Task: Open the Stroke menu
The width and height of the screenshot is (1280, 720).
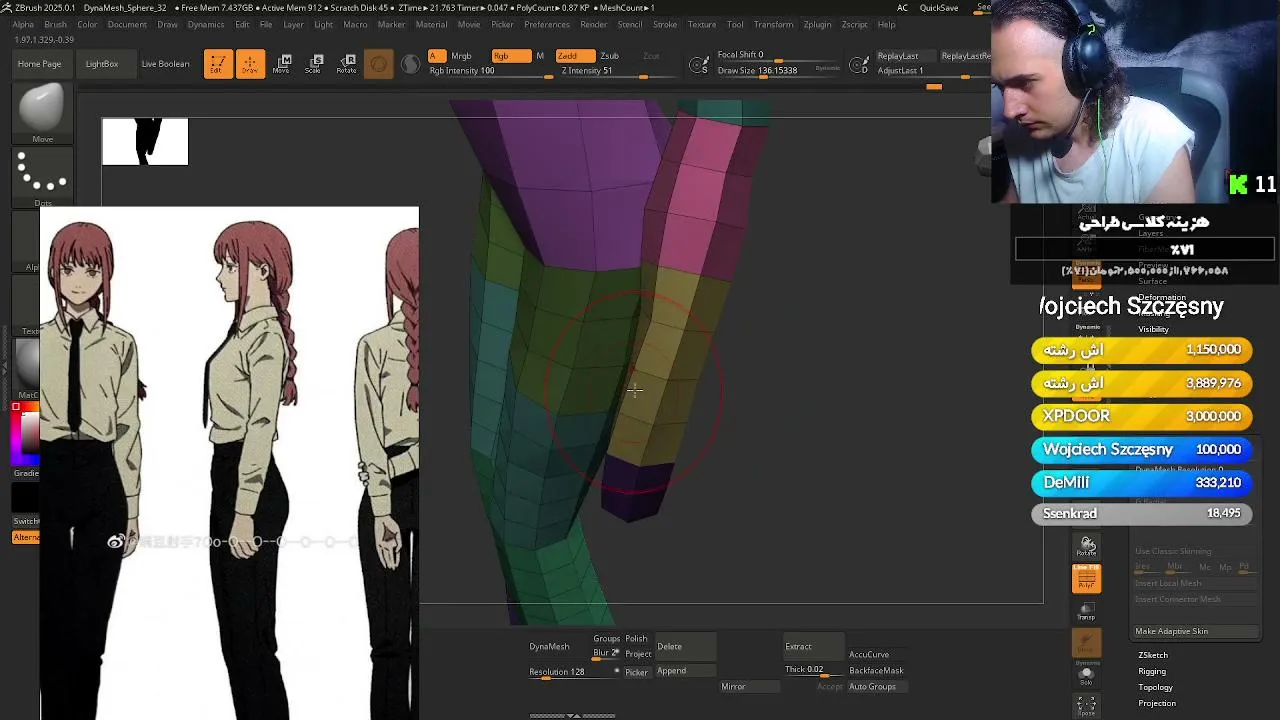Action: pyautogui.click(x=665, y=25)
